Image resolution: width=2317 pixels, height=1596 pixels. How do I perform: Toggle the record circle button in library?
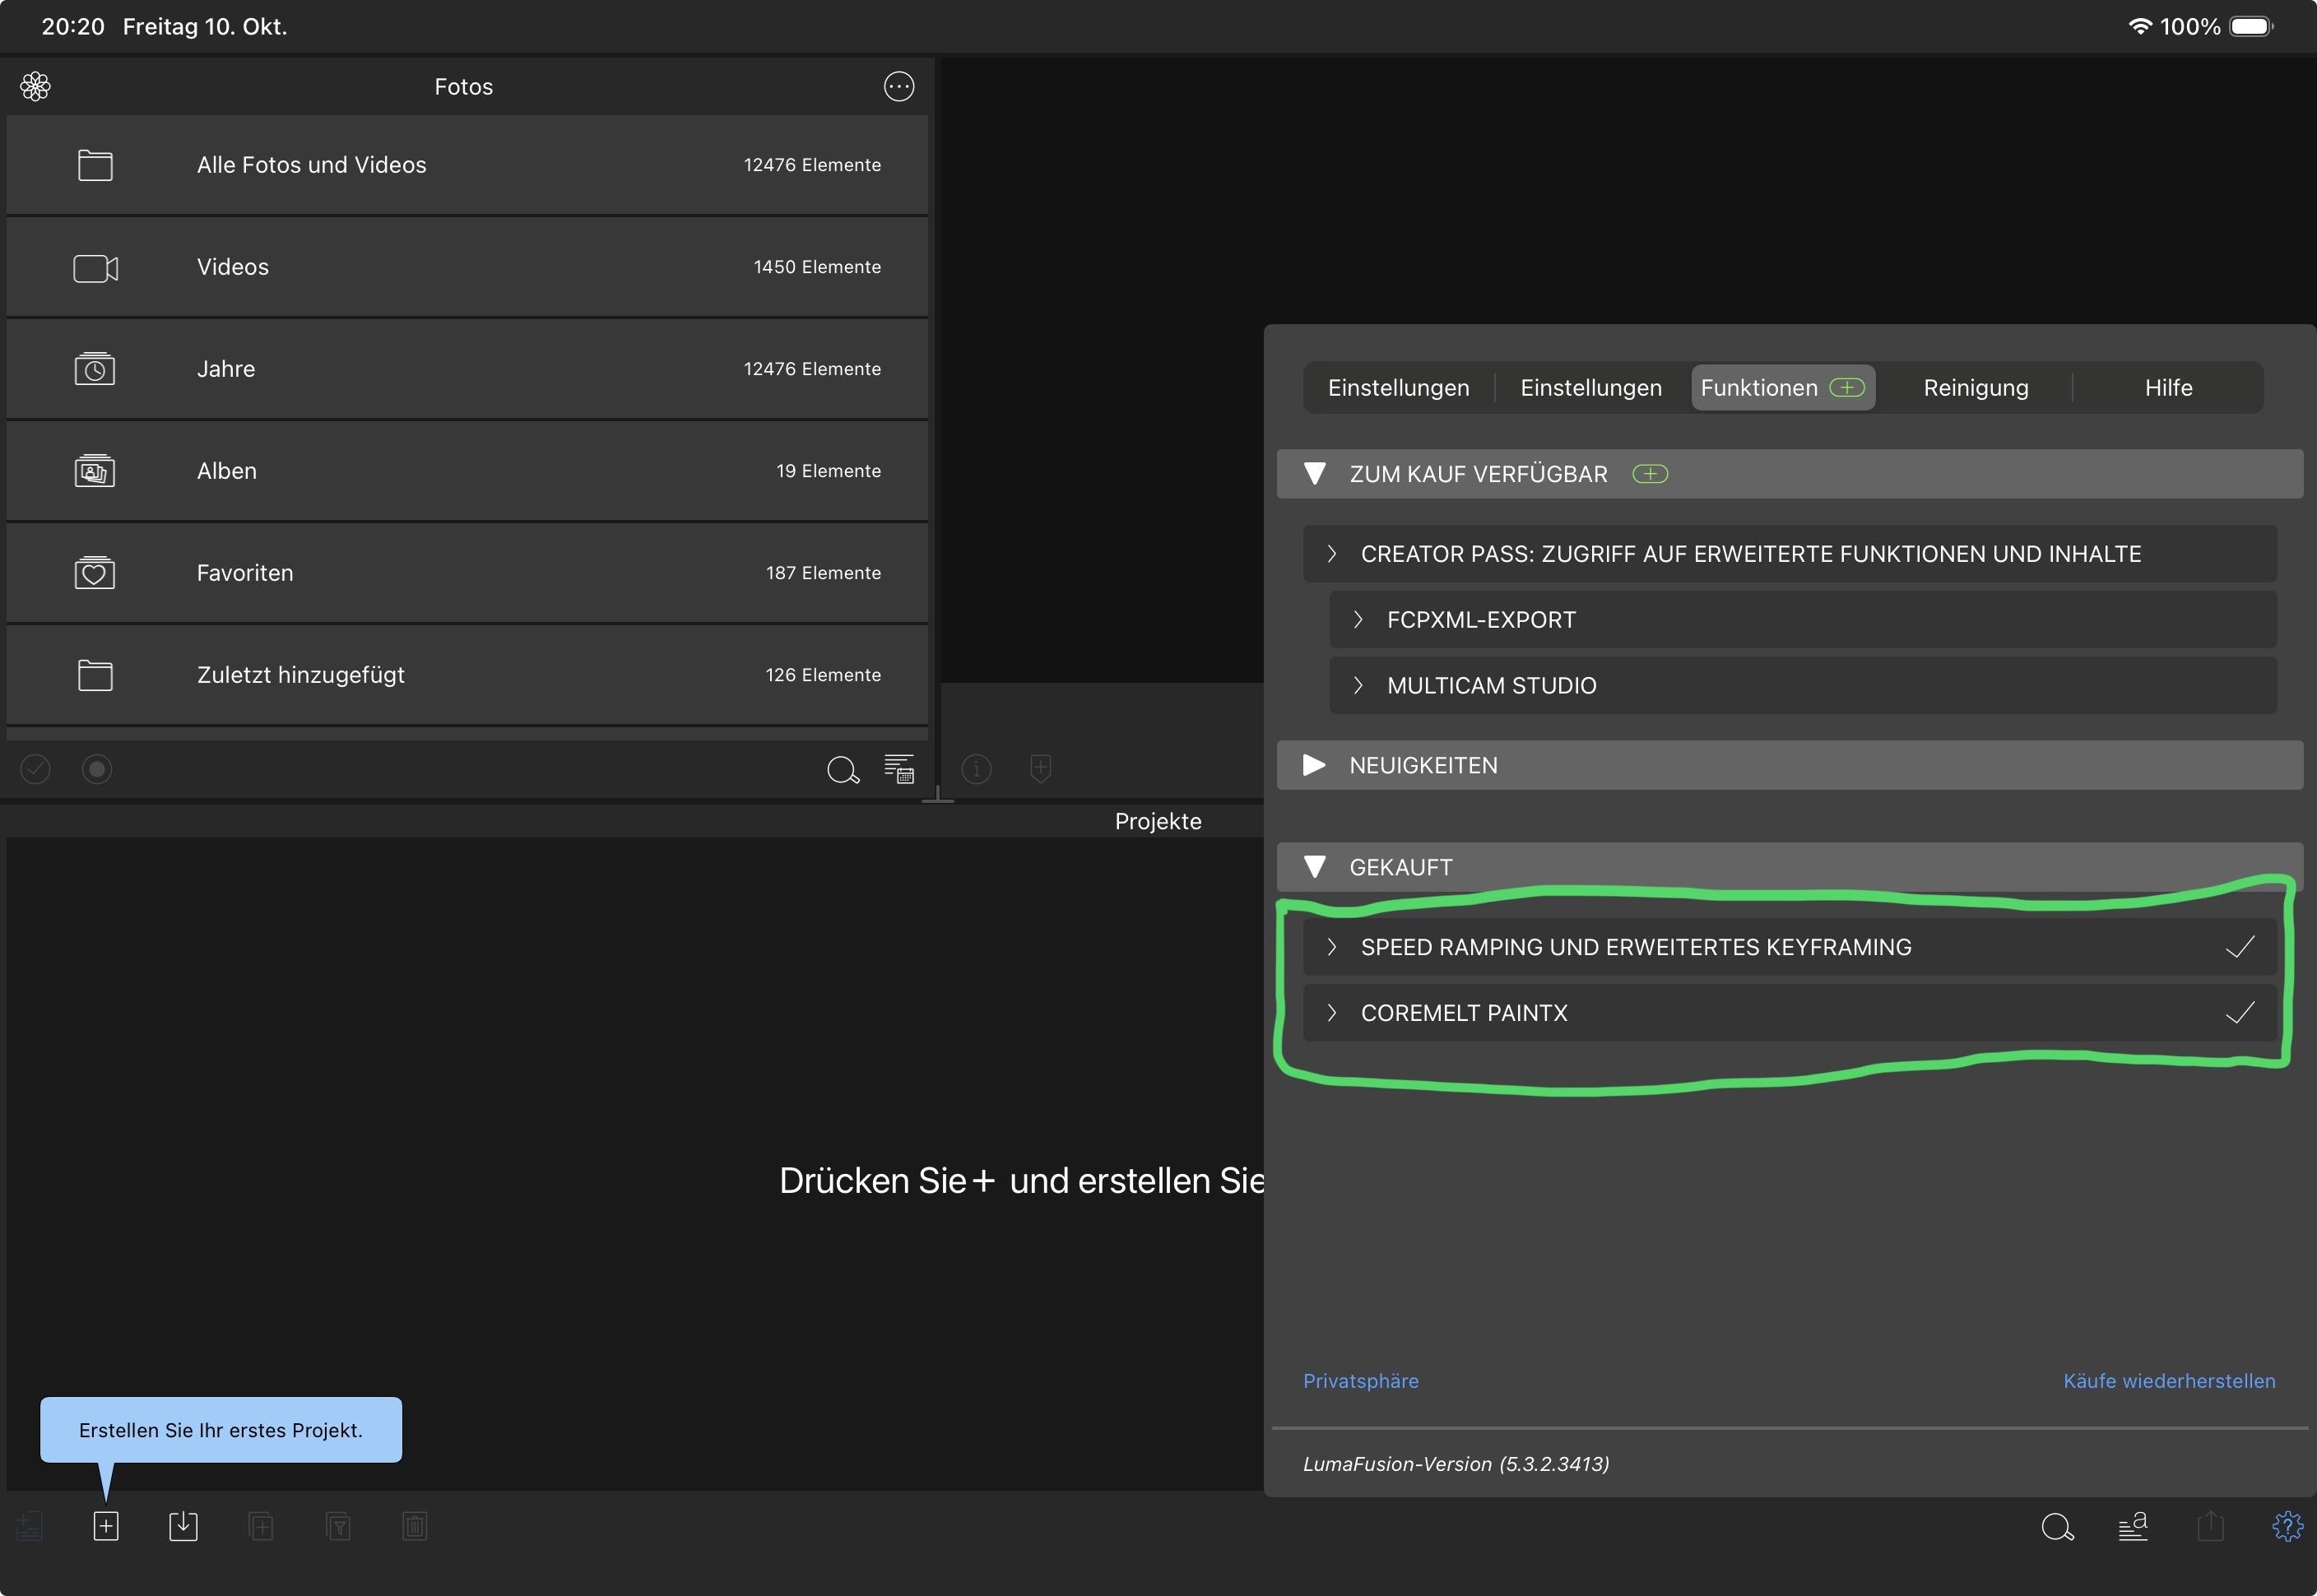point(97,769)
